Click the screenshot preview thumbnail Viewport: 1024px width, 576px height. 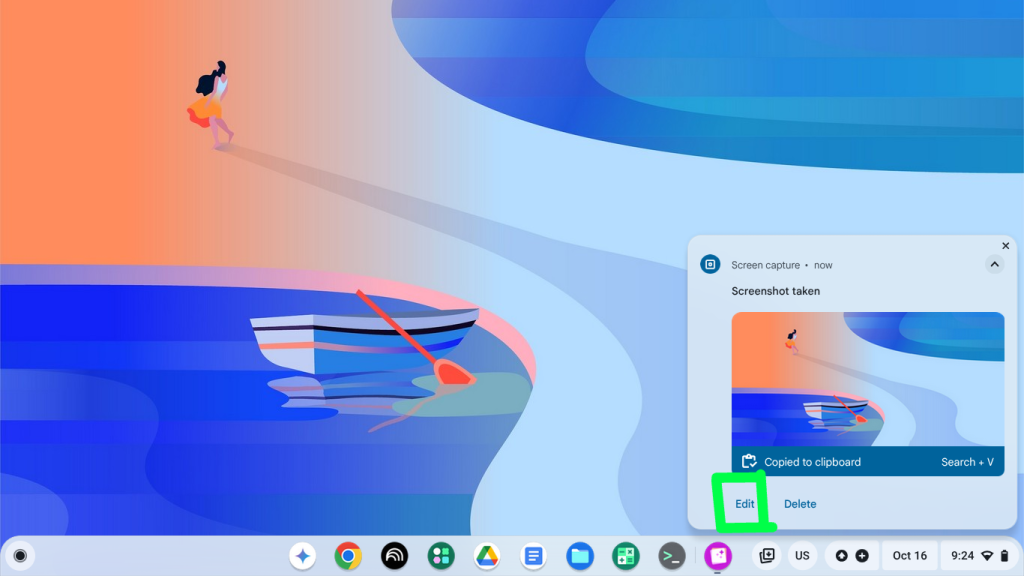coord(867,379)
